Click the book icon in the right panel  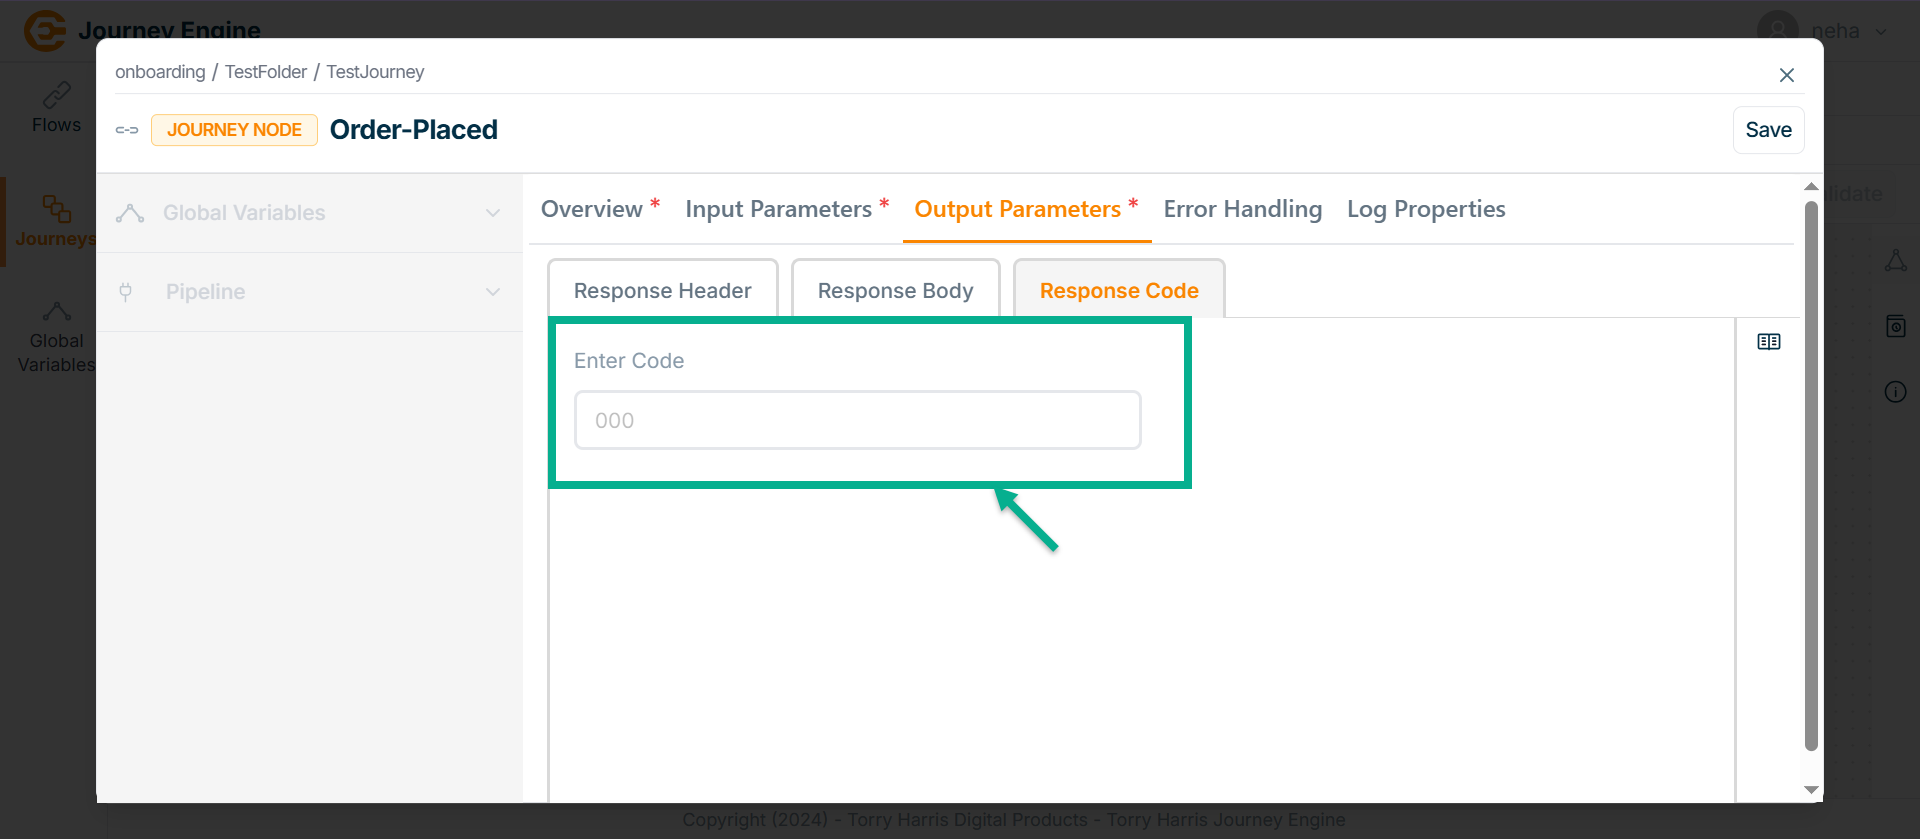(x=1768, y=342)
